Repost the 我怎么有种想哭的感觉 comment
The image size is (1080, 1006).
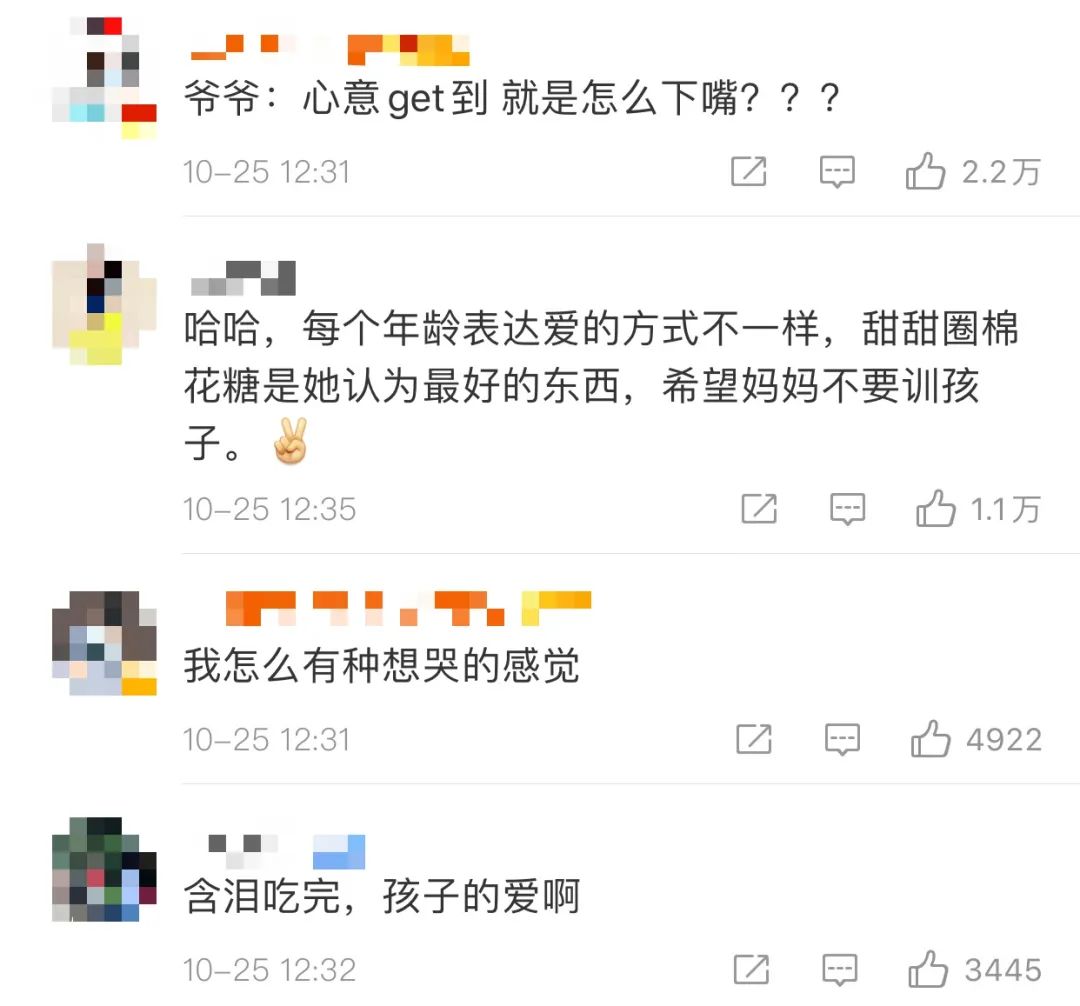[754, 740]
